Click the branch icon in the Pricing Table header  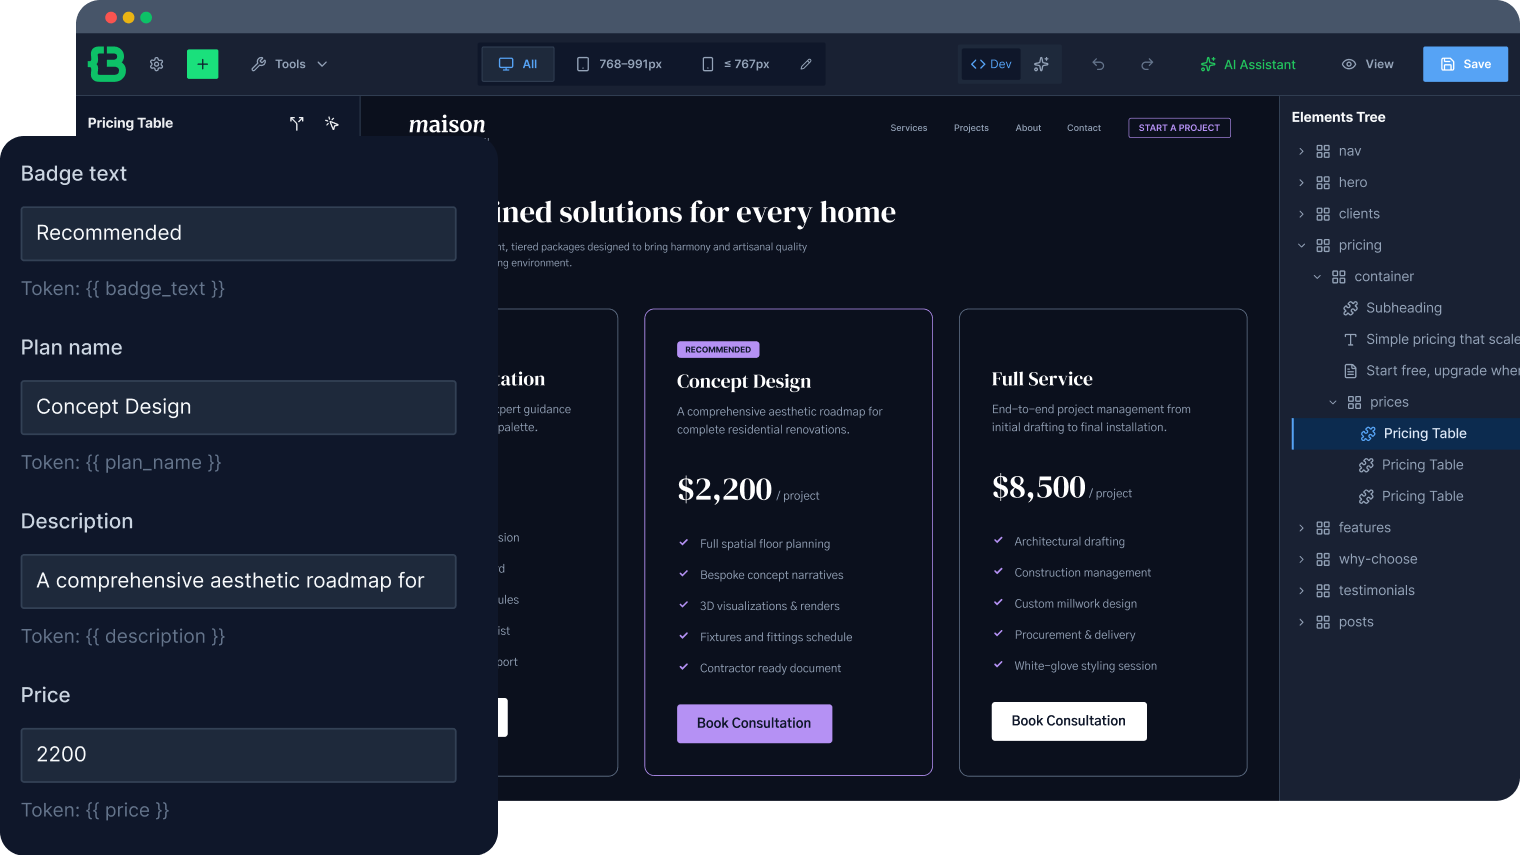pyautogui.click(x=297, y=123)
